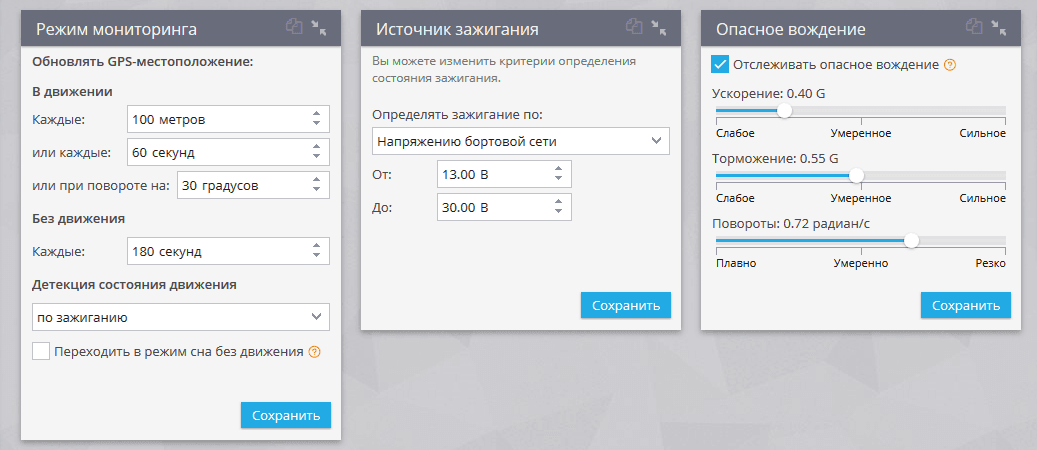Click copy icon in Источник зажигания header

(634, 26)
